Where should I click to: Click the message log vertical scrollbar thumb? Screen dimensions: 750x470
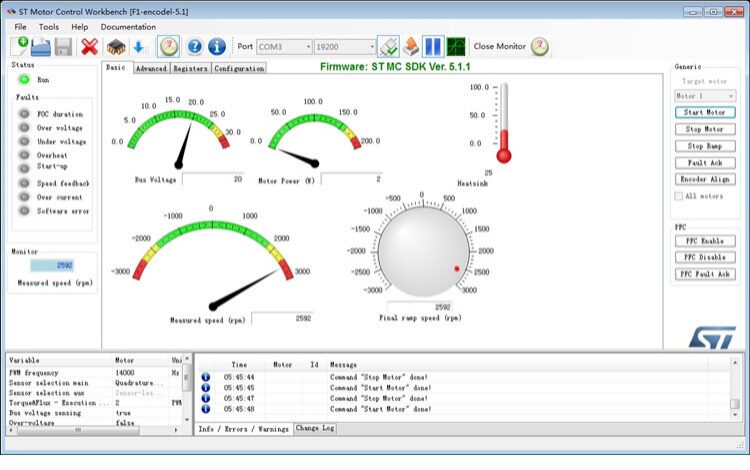point(735,404)
